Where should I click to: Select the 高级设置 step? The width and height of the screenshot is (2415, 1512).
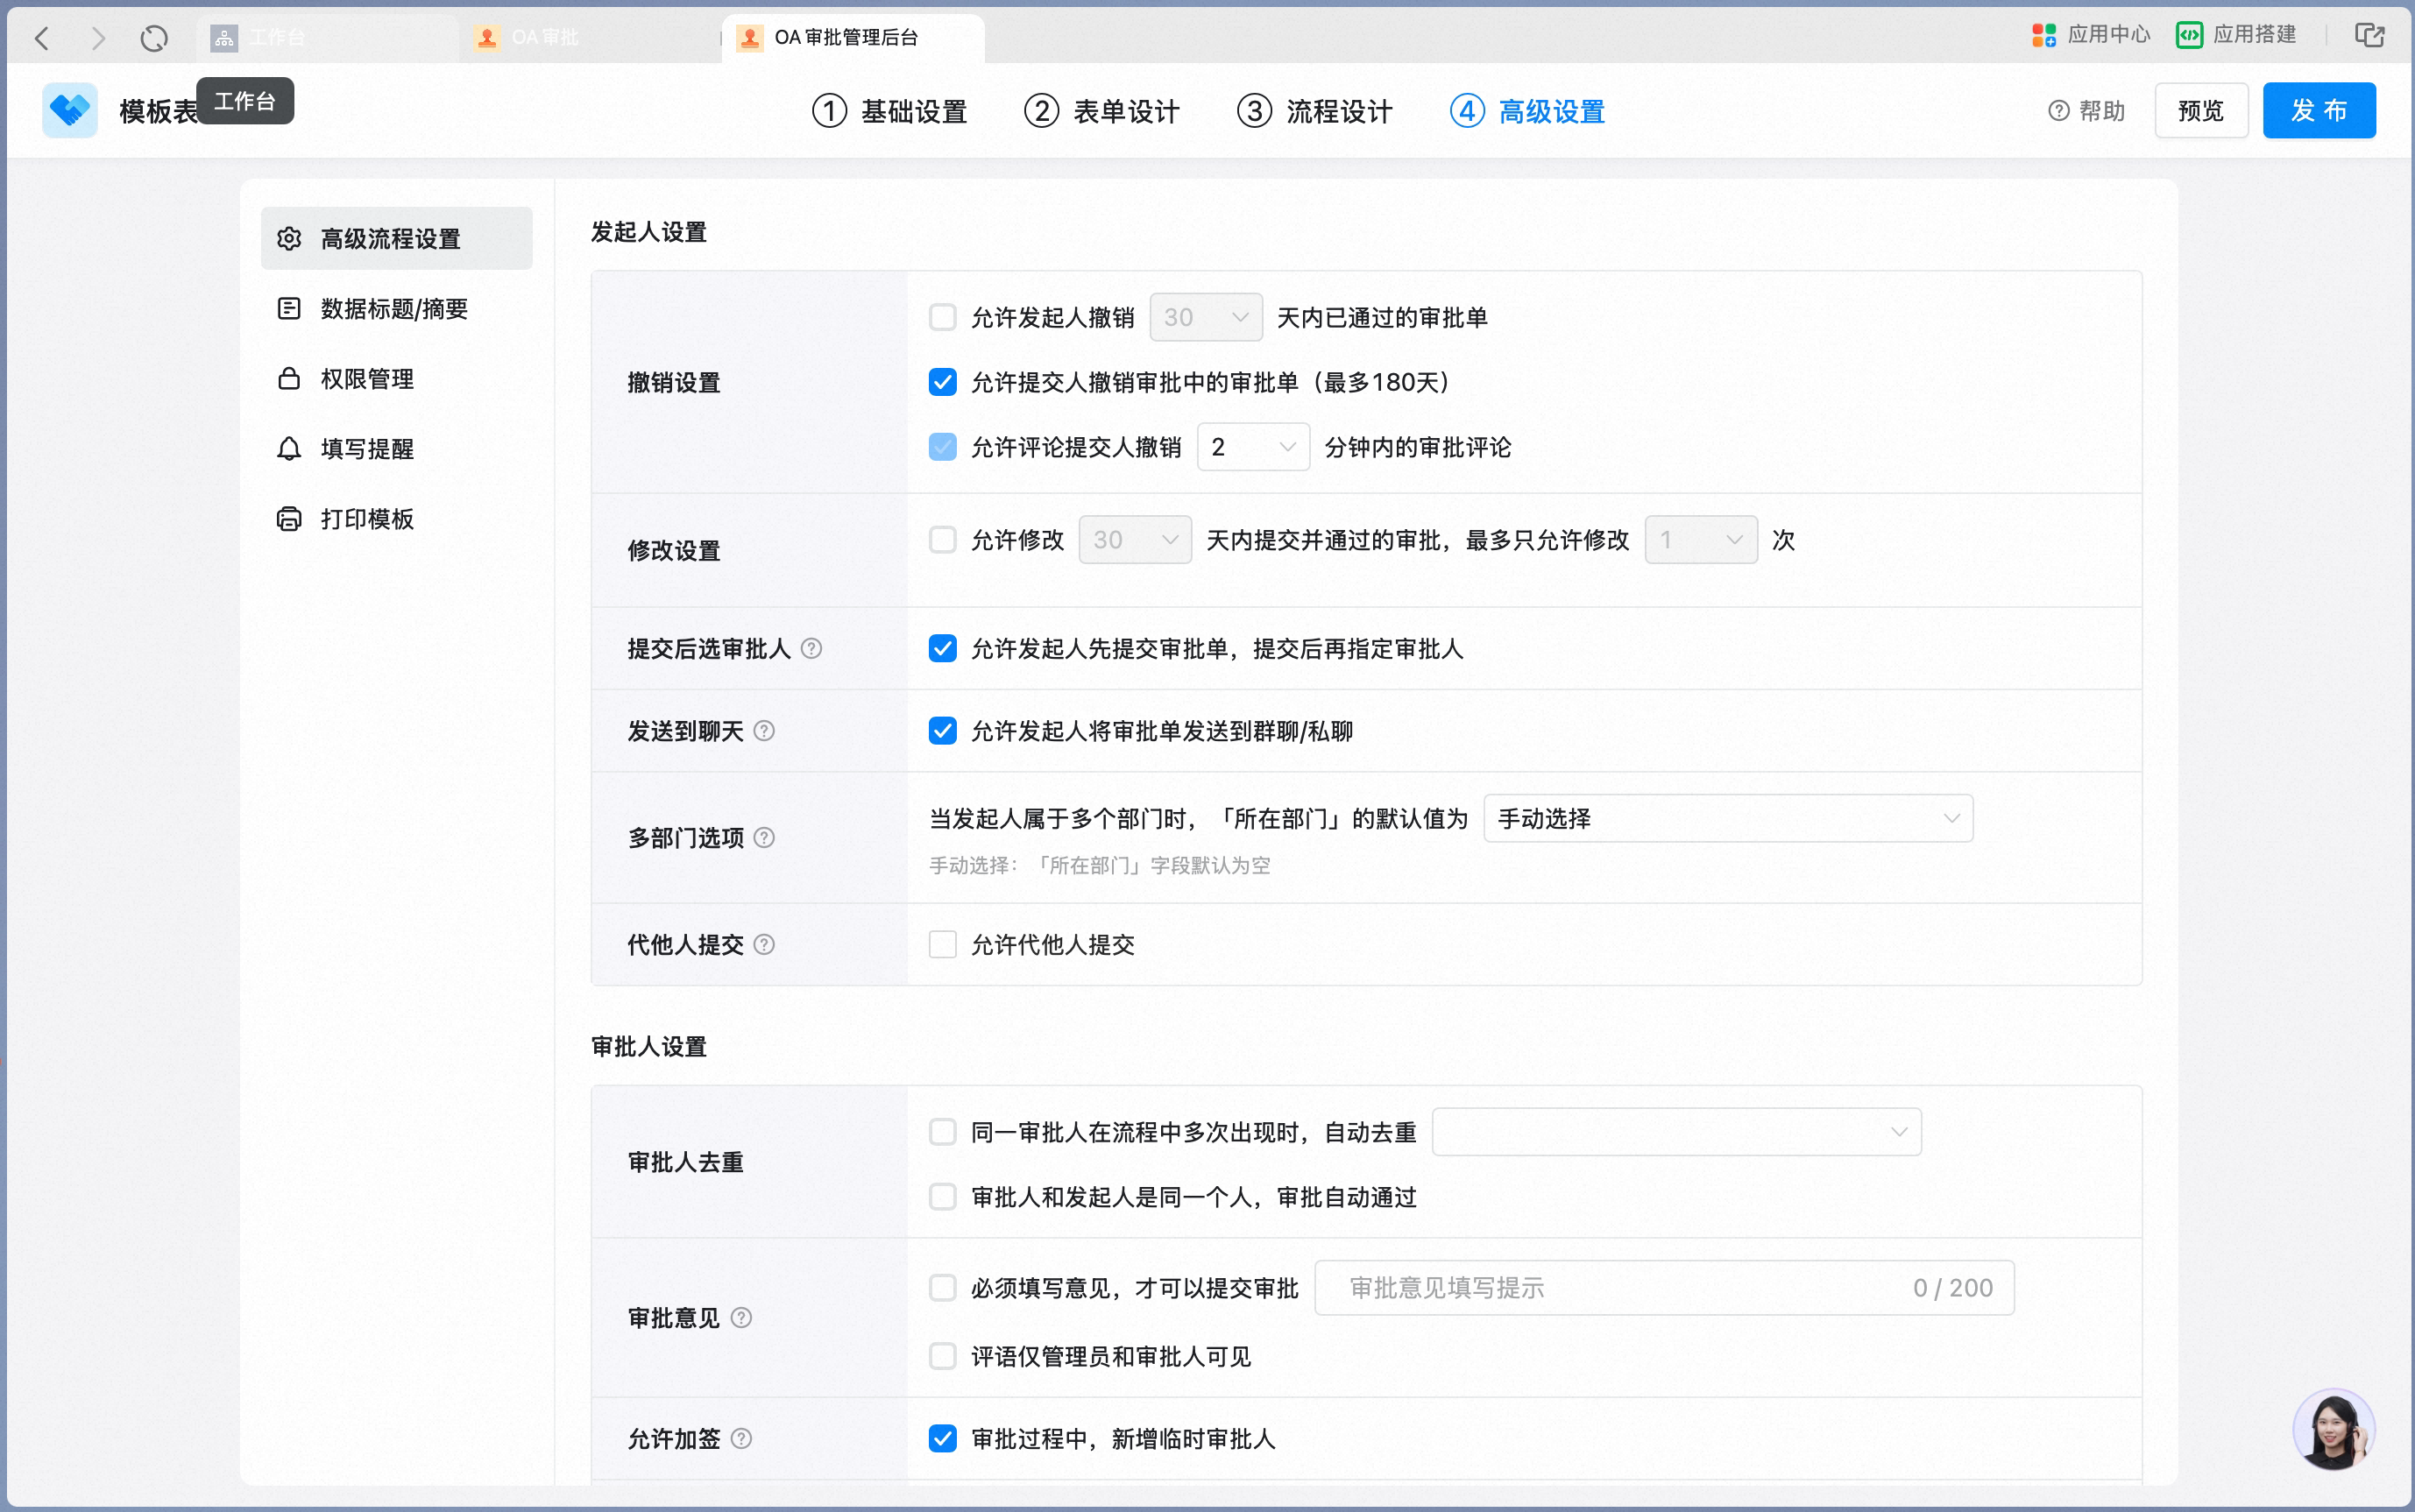click(x=1528, y=111)
